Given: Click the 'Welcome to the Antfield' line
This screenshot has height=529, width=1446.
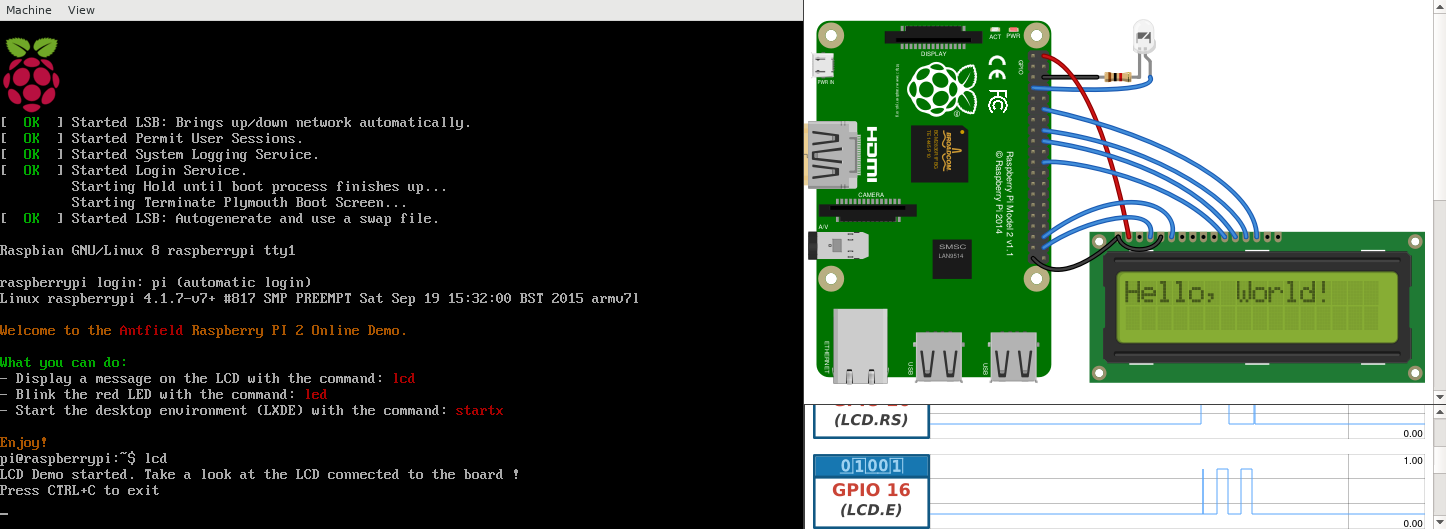Looking at the screenshot, I should click(x=204, y=331).
